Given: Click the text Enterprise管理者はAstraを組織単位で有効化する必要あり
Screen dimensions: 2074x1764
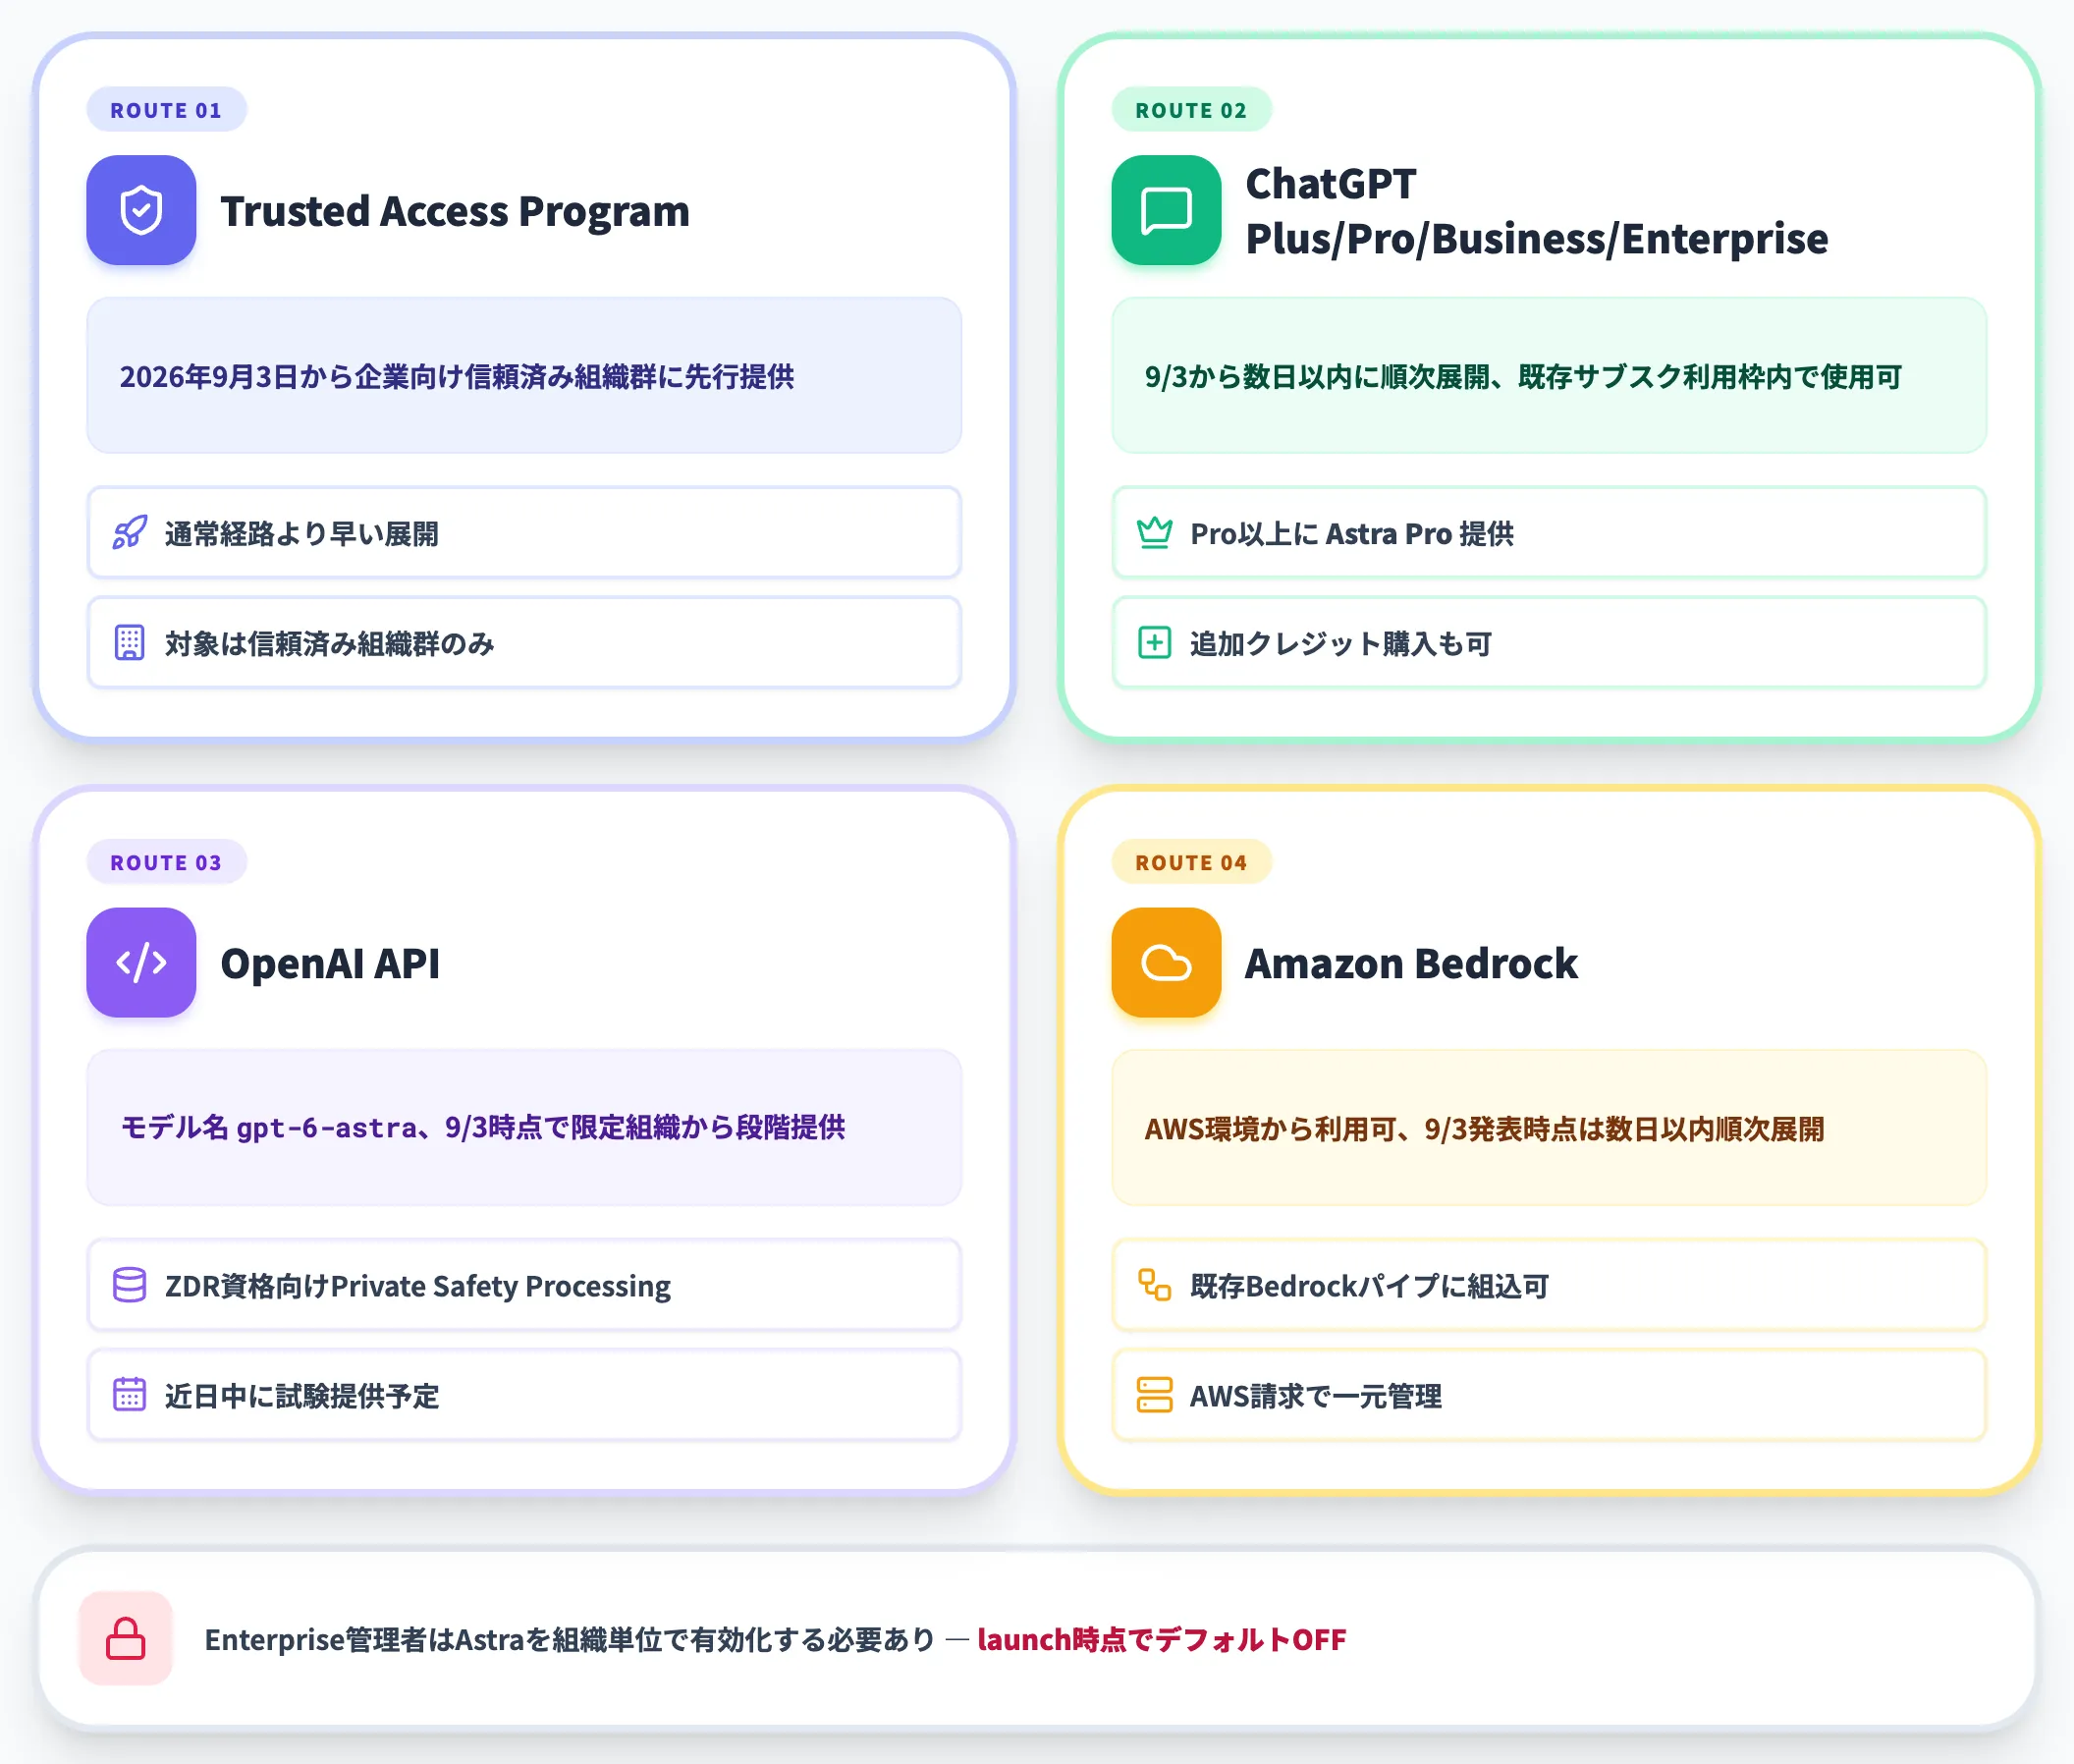Looking at the screenshot, I should (x=570, y=1640).
